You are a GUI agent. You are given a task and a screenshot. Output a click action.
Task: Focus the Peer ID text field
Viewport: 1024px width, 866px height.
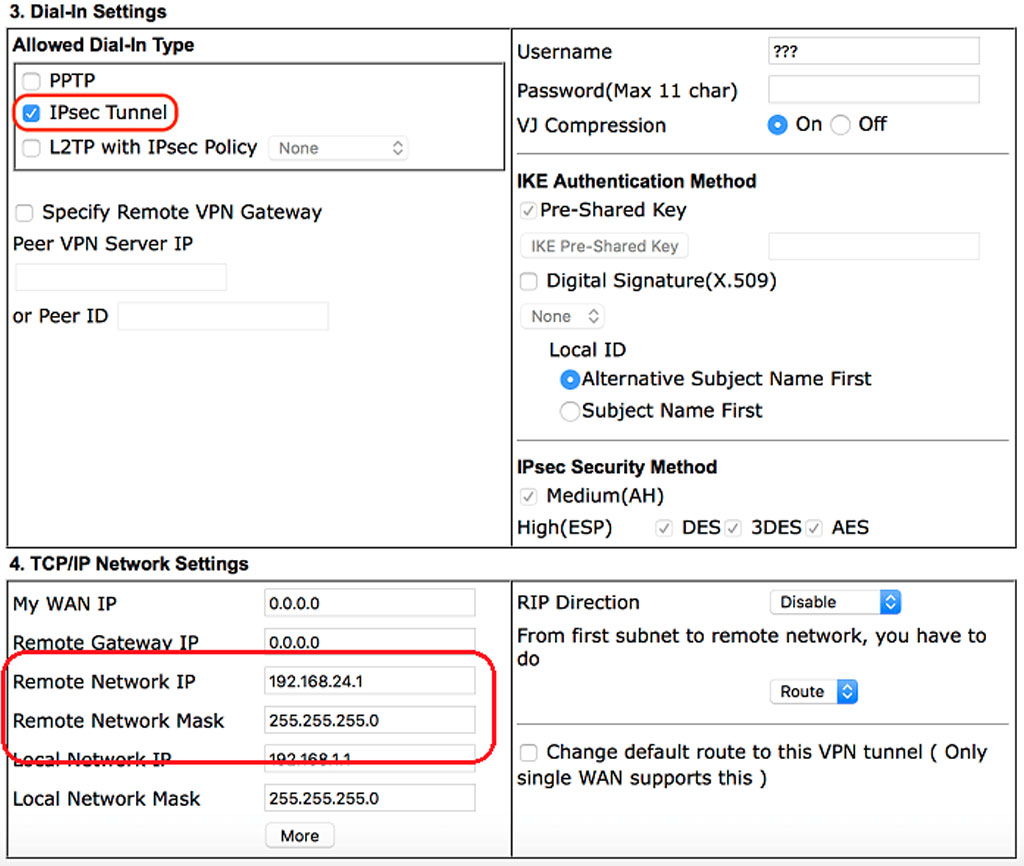223,317
